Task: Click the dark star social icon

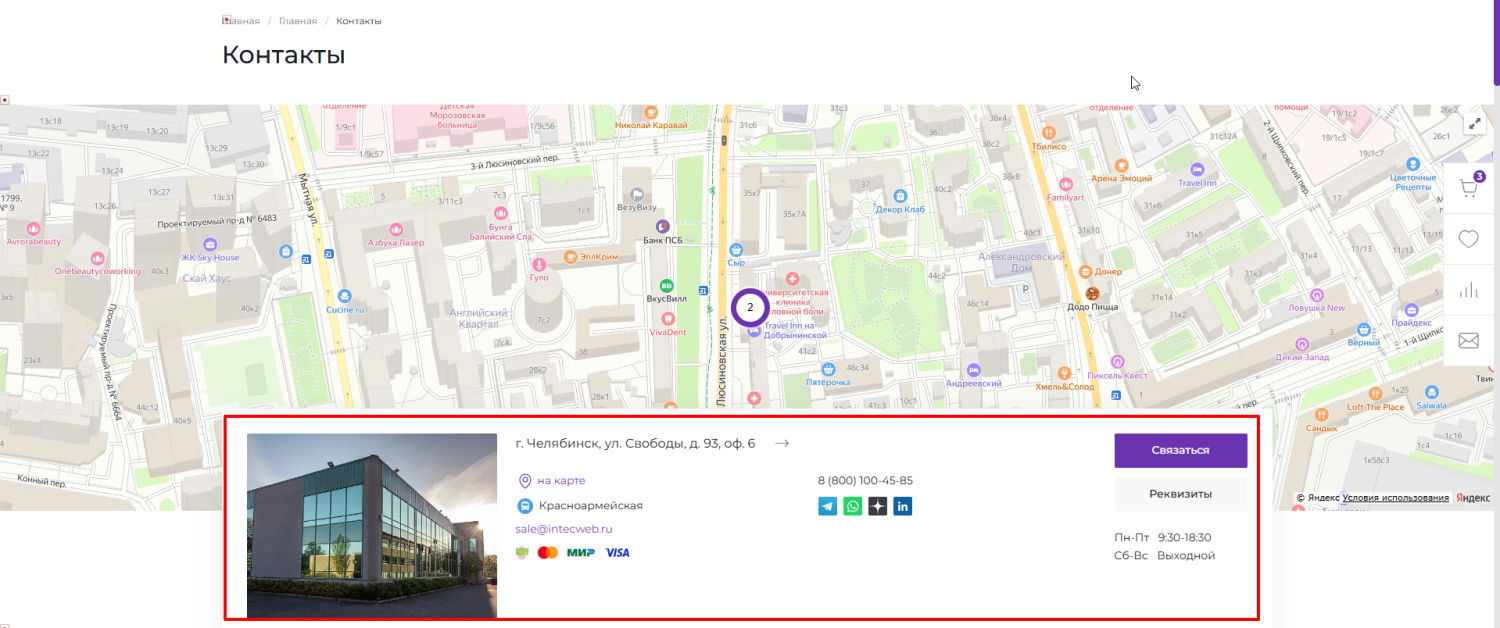Action: pyautogui.click(x=877, y=506)
